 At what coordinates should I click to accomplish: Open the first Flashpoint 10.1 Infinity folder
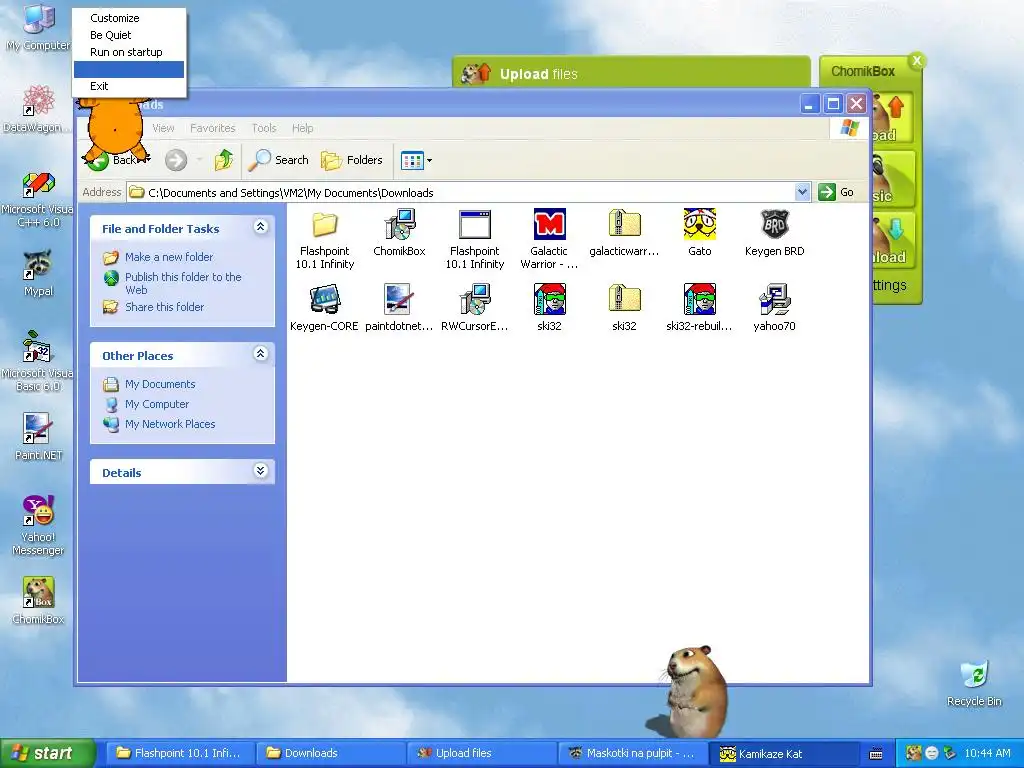[x=325, y=239]
